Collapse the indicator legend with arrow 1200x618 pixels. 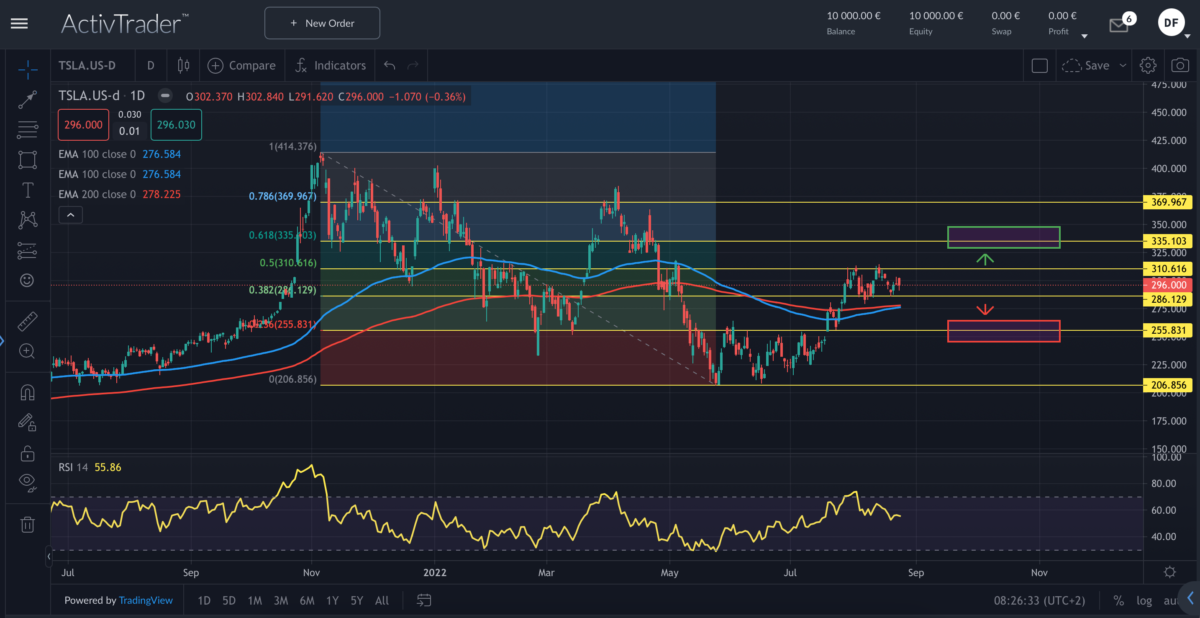(69, 214)
